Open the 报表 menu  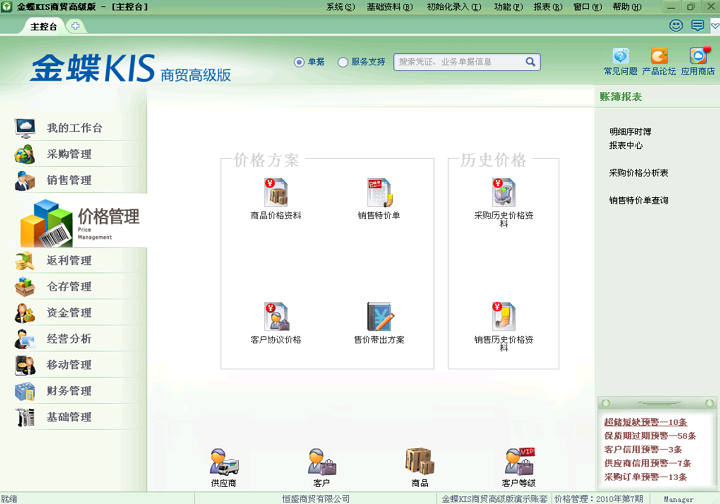pyautogui.click(x=547, y=7)
